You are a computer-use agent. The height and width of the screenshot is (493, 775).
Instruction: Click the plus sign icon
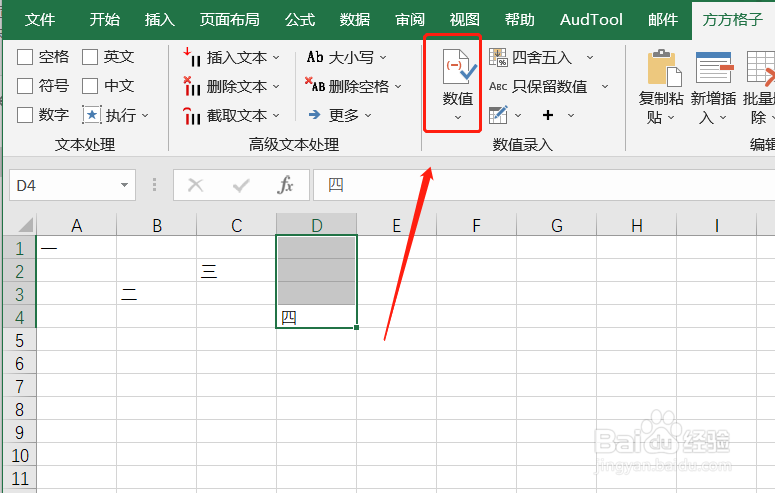point(548,115)
